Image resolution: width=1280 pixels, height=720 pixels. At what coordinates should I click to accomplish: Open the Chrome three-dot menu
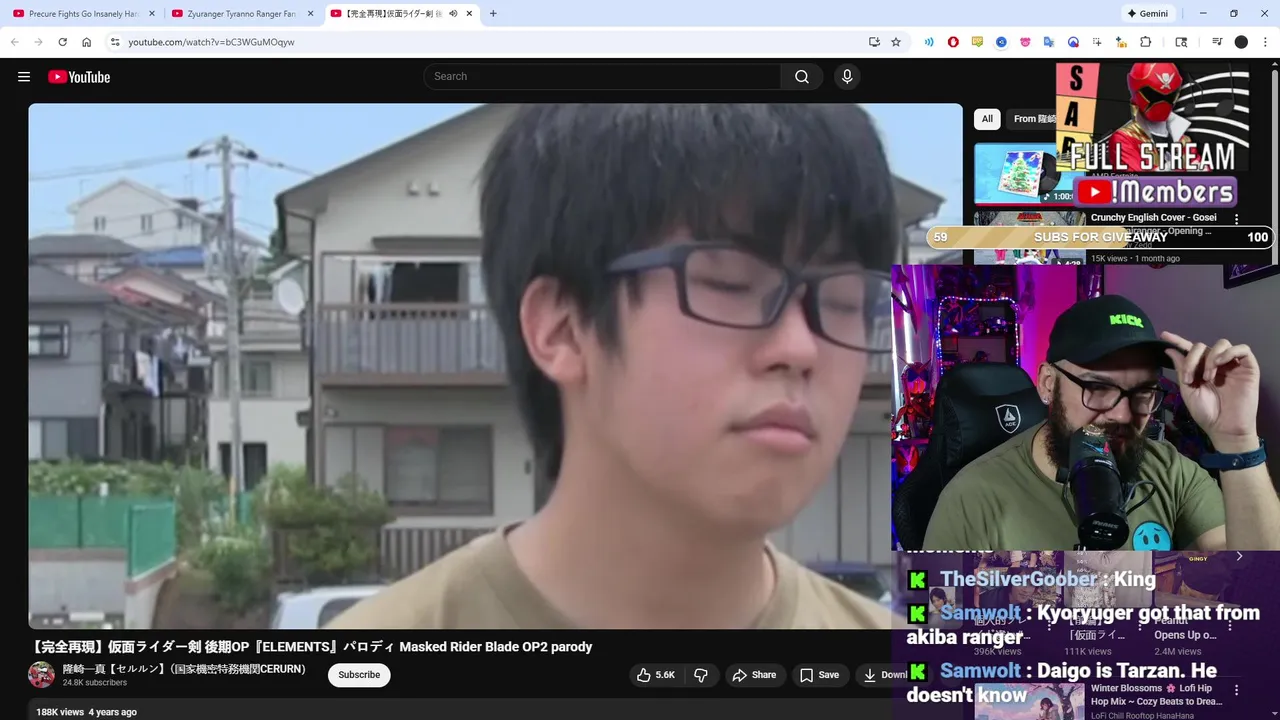pyautogui.click(x=1265, y=42)
